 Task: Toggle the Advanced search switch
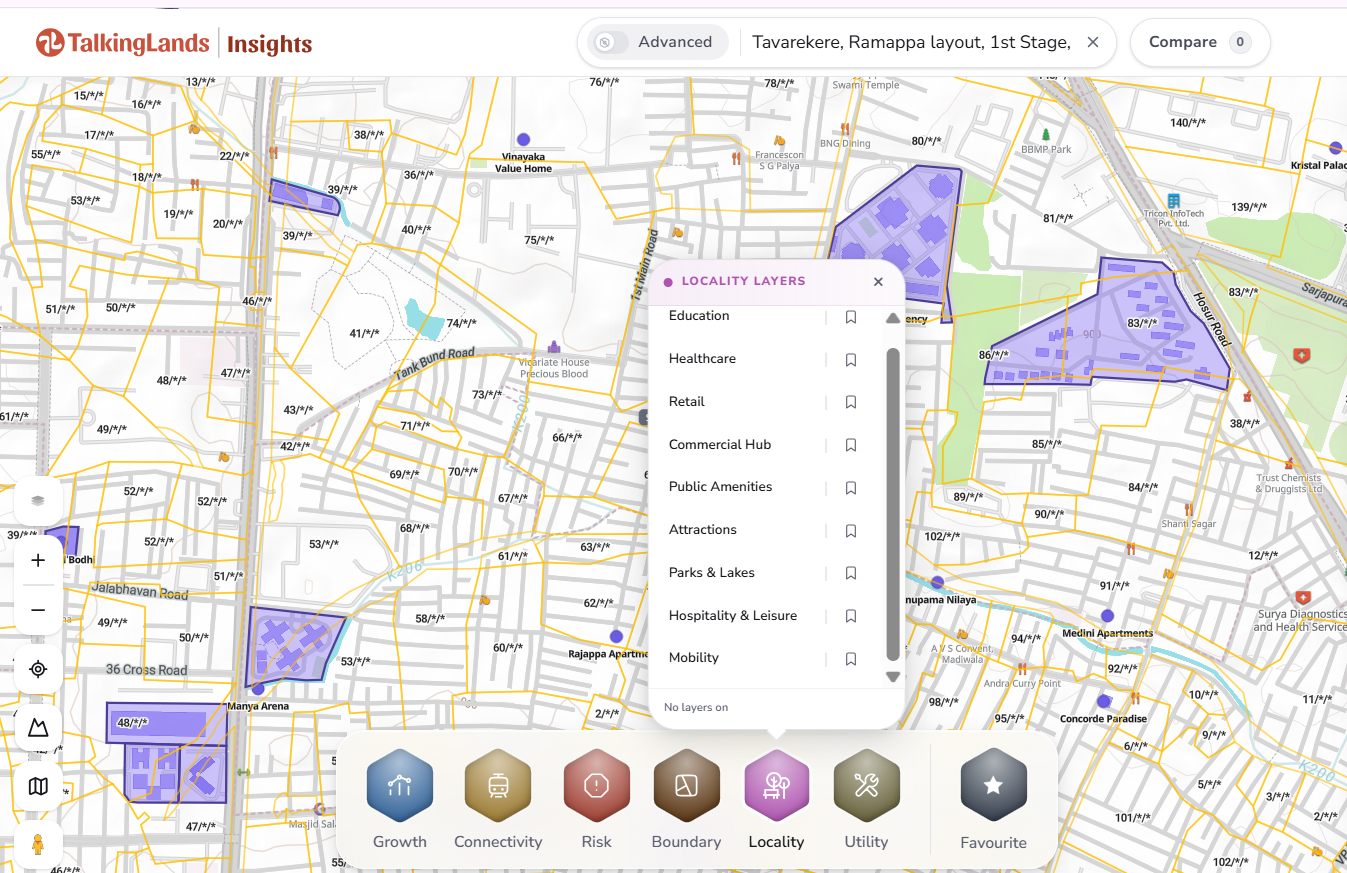pos(611,42)
